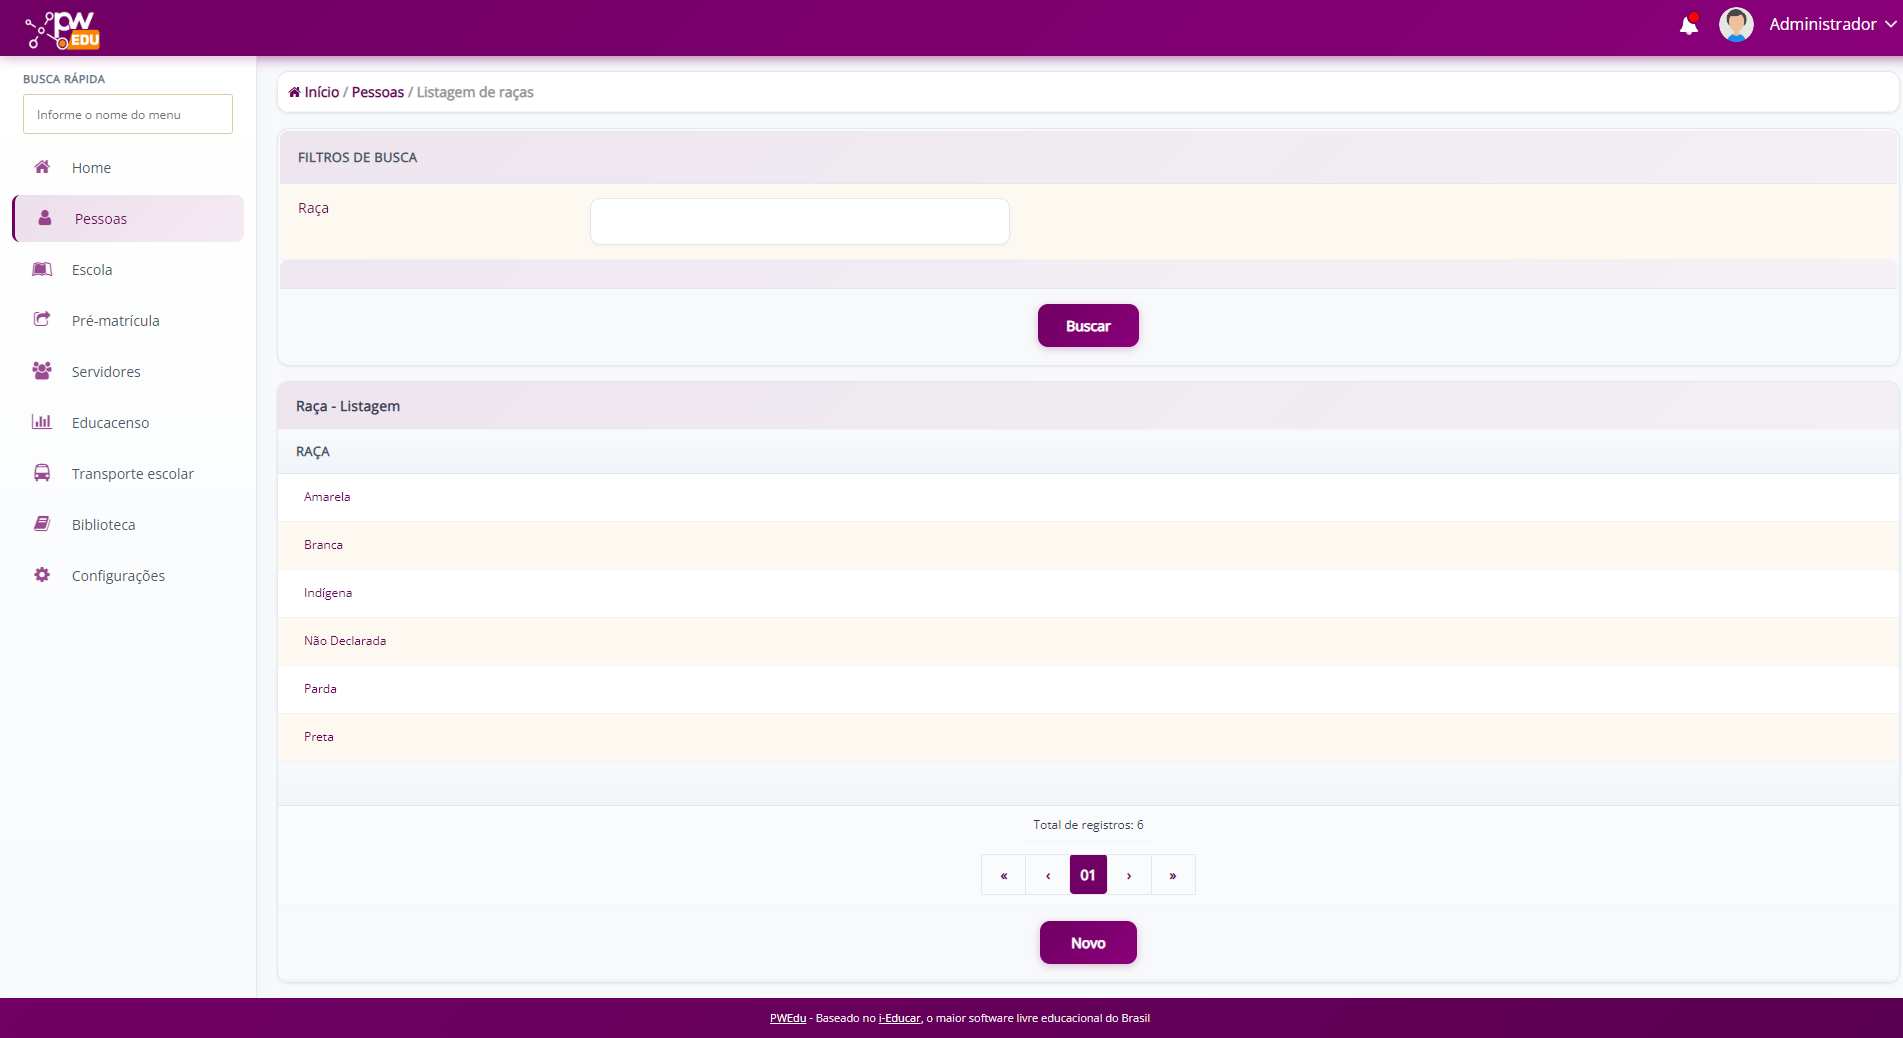This screenshot has height=1038, width=1903.
Task: Click the Configurações gear icon
Action: click(x=42, y=575)
